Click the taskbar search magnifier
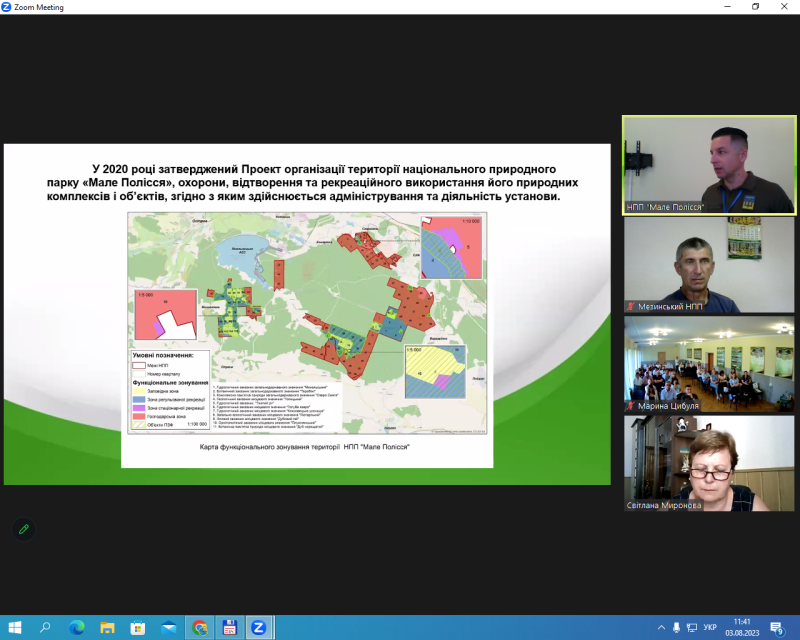Viewport: 800px width, 640px height. pyautogui.click(x=45, y=627)
